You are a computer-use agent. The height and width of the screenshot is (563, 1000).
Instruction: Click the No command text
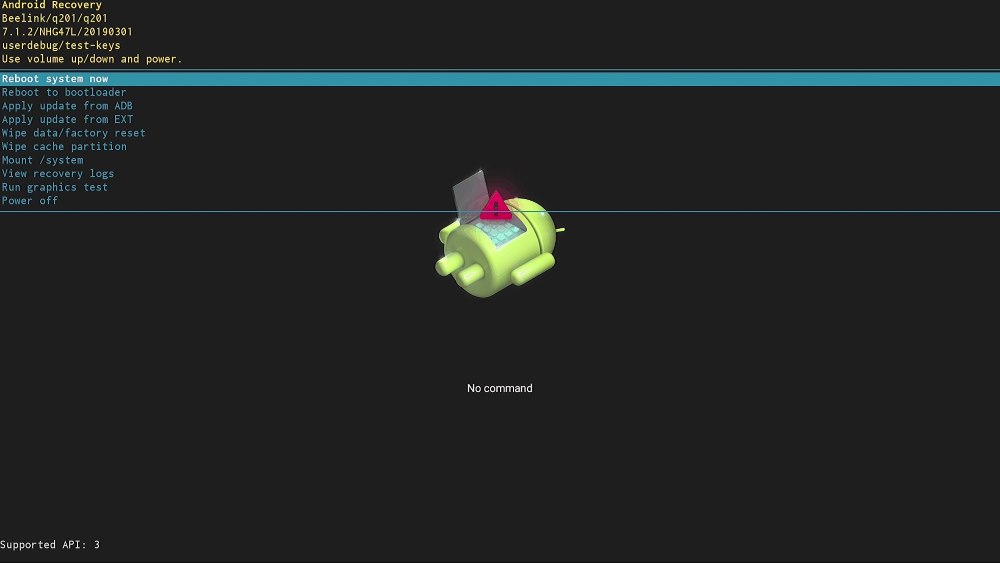tap(499, 388)
